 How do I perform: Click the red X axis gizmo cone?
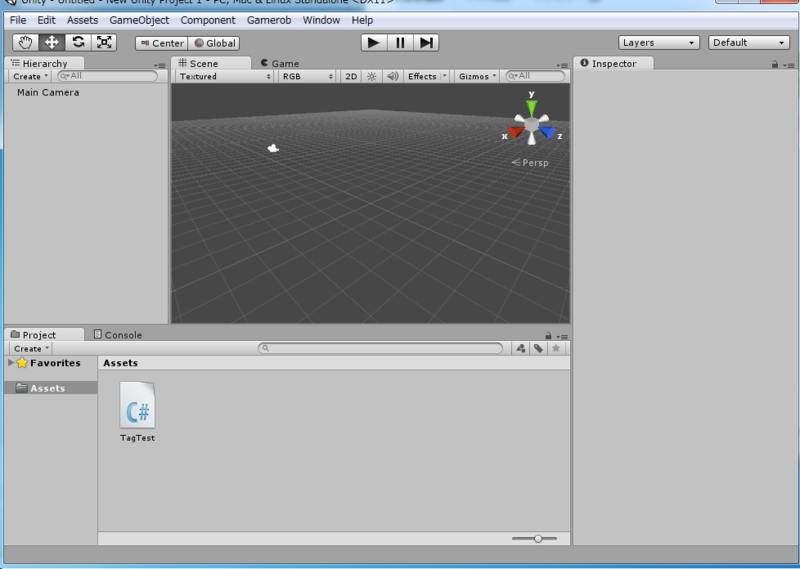tap(516, 132)
